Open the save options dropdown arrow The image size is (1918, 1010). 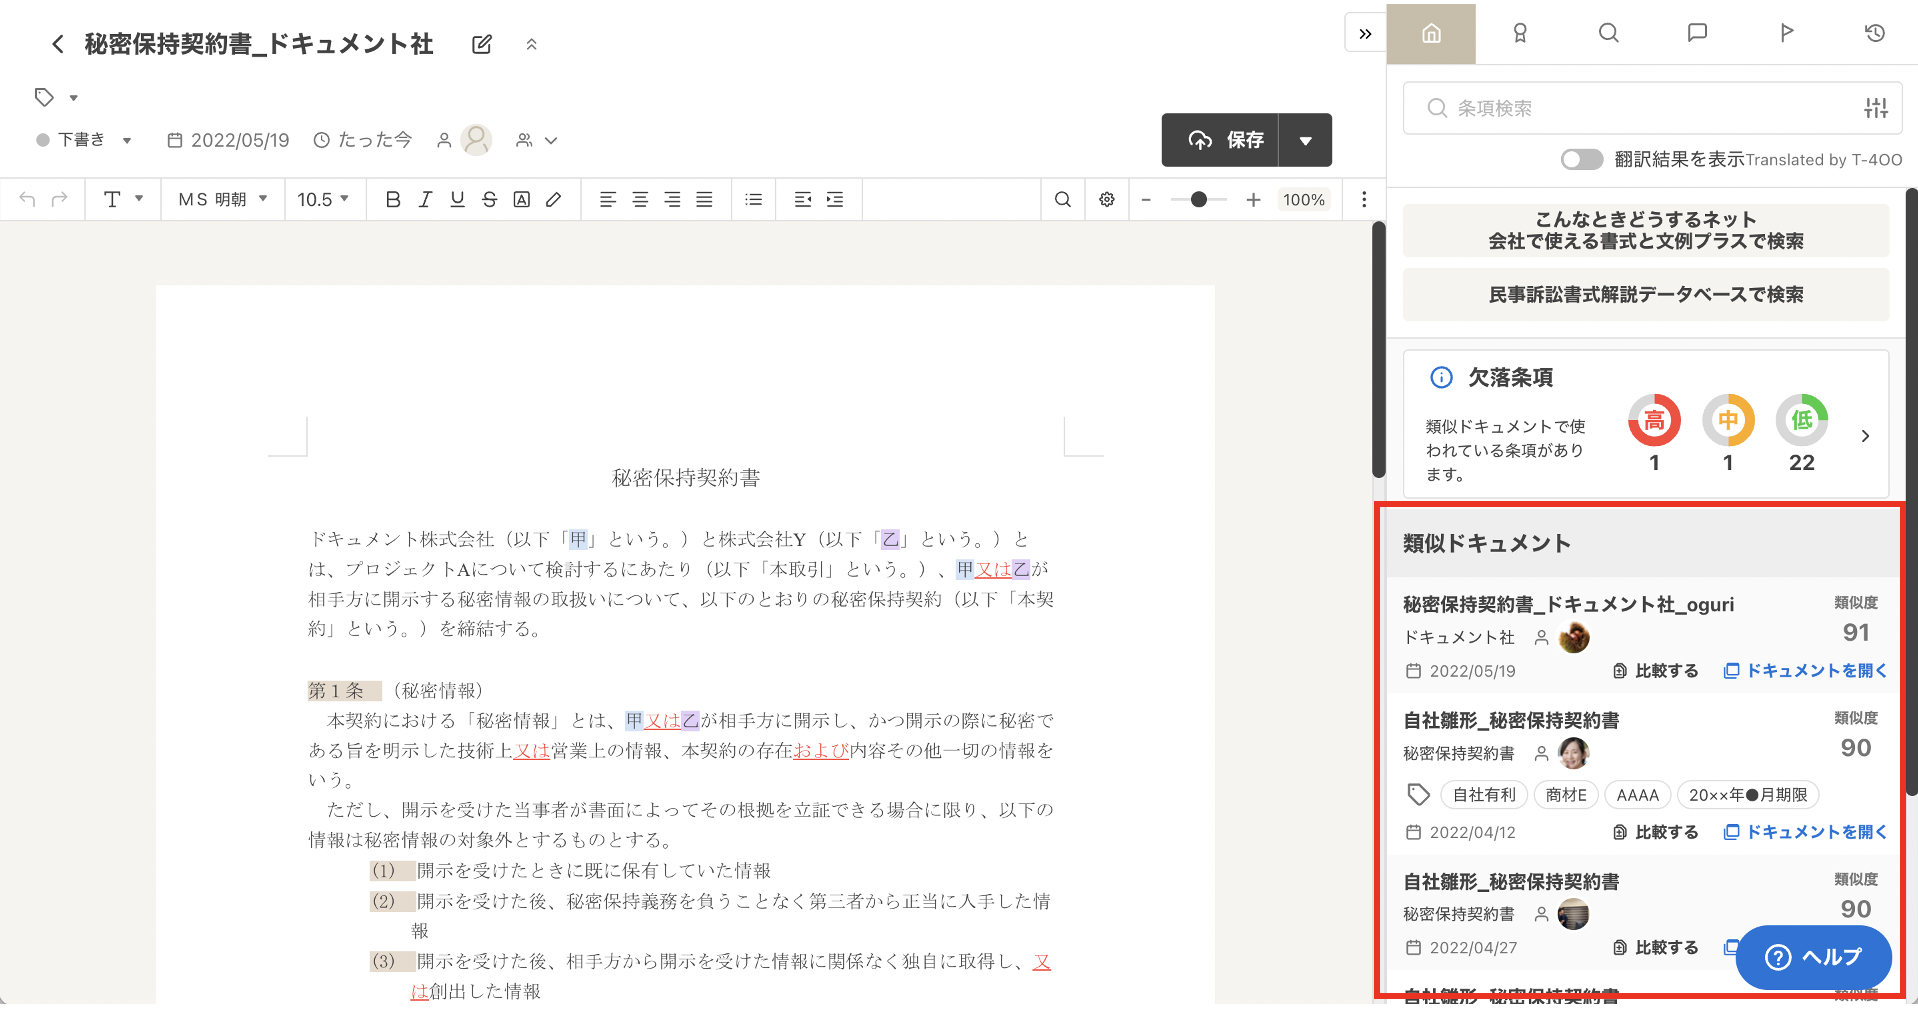1305,141
